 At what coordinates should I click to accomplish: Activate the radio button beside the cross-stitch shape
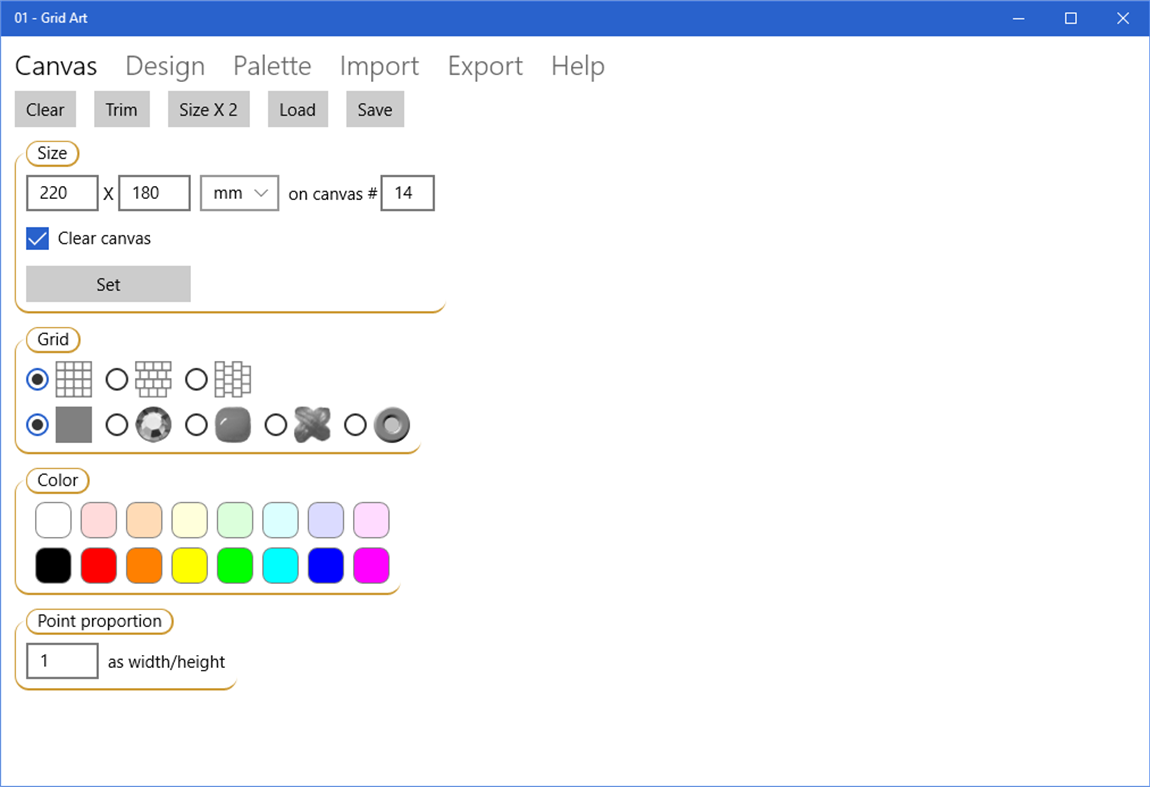[276, 424]
